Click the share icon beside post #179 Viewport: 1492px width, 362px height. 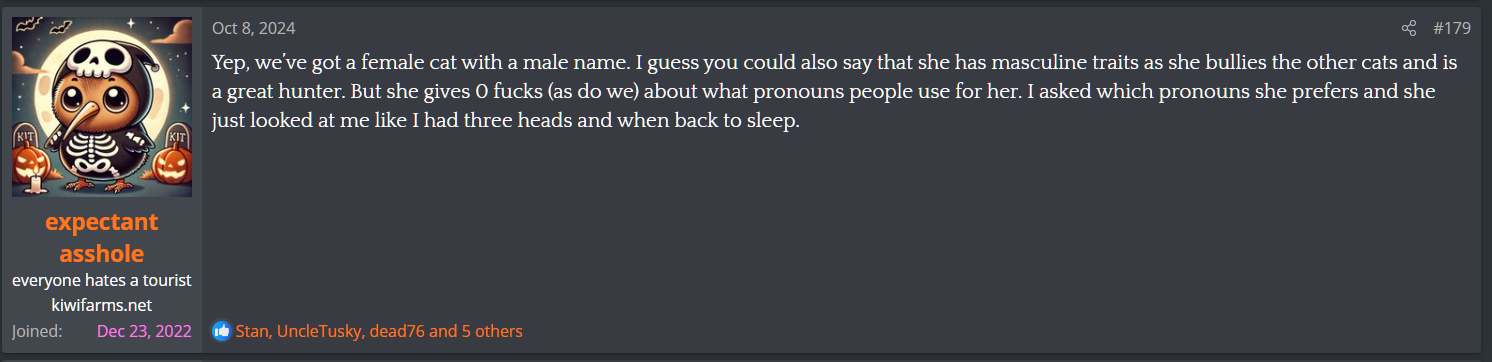click(1409, 28)
